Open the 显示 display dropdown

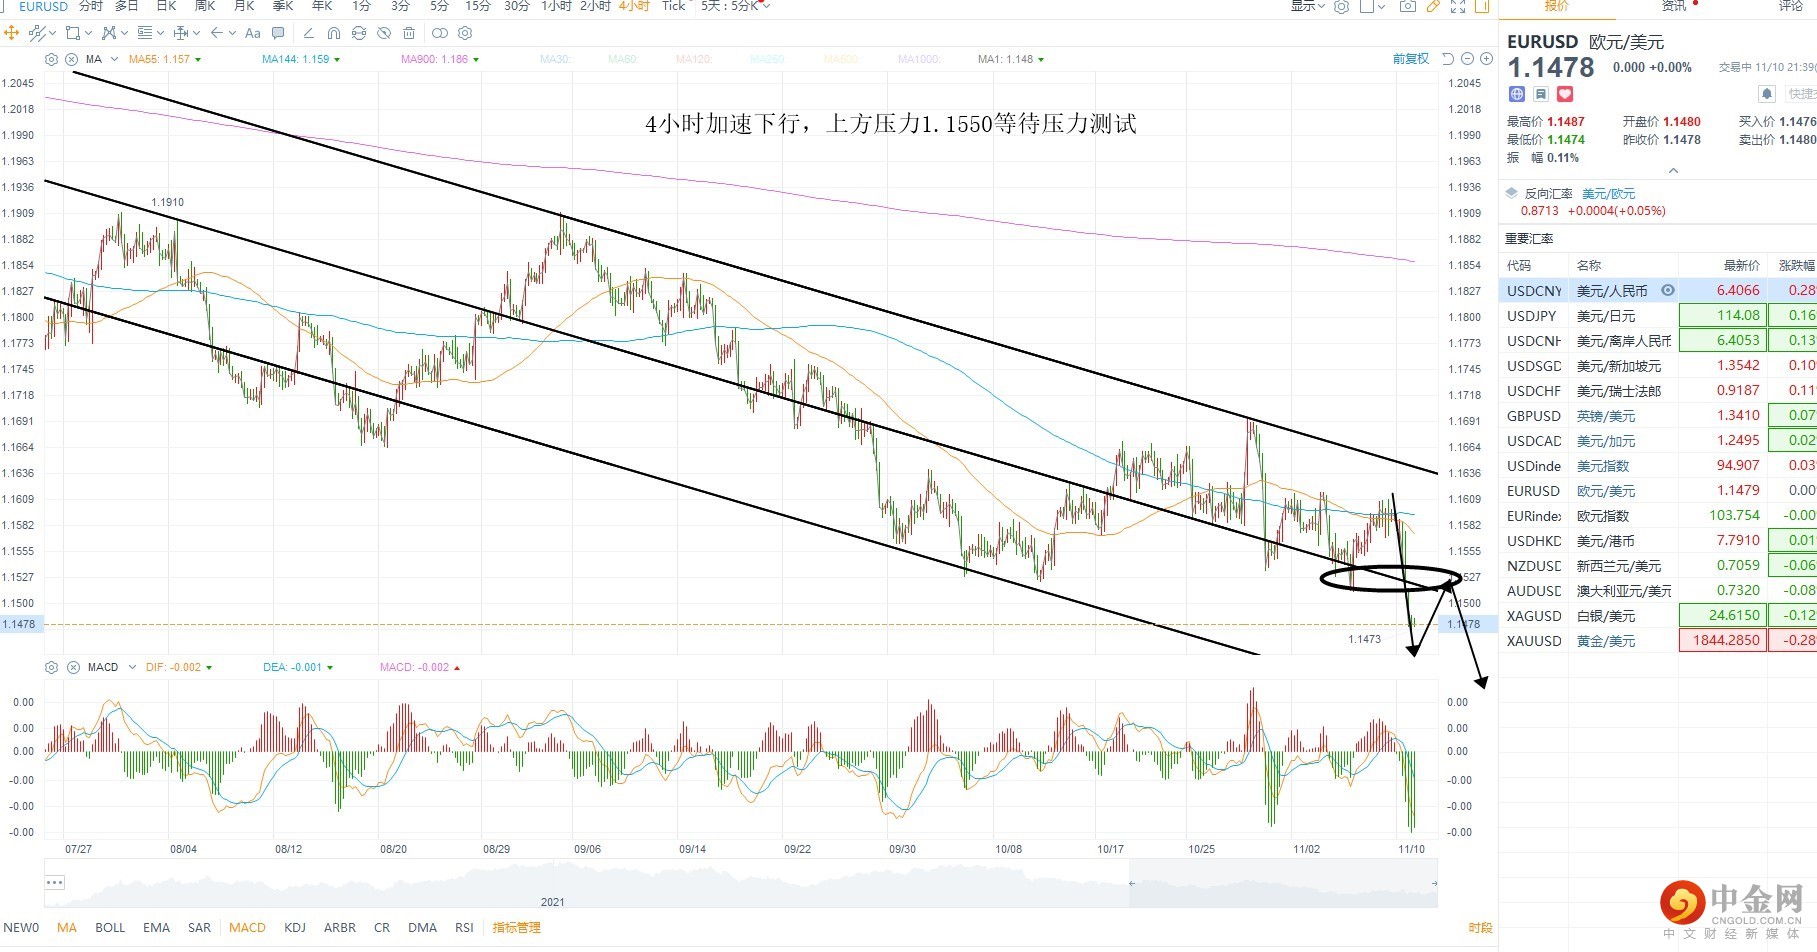coord(1308,6)
